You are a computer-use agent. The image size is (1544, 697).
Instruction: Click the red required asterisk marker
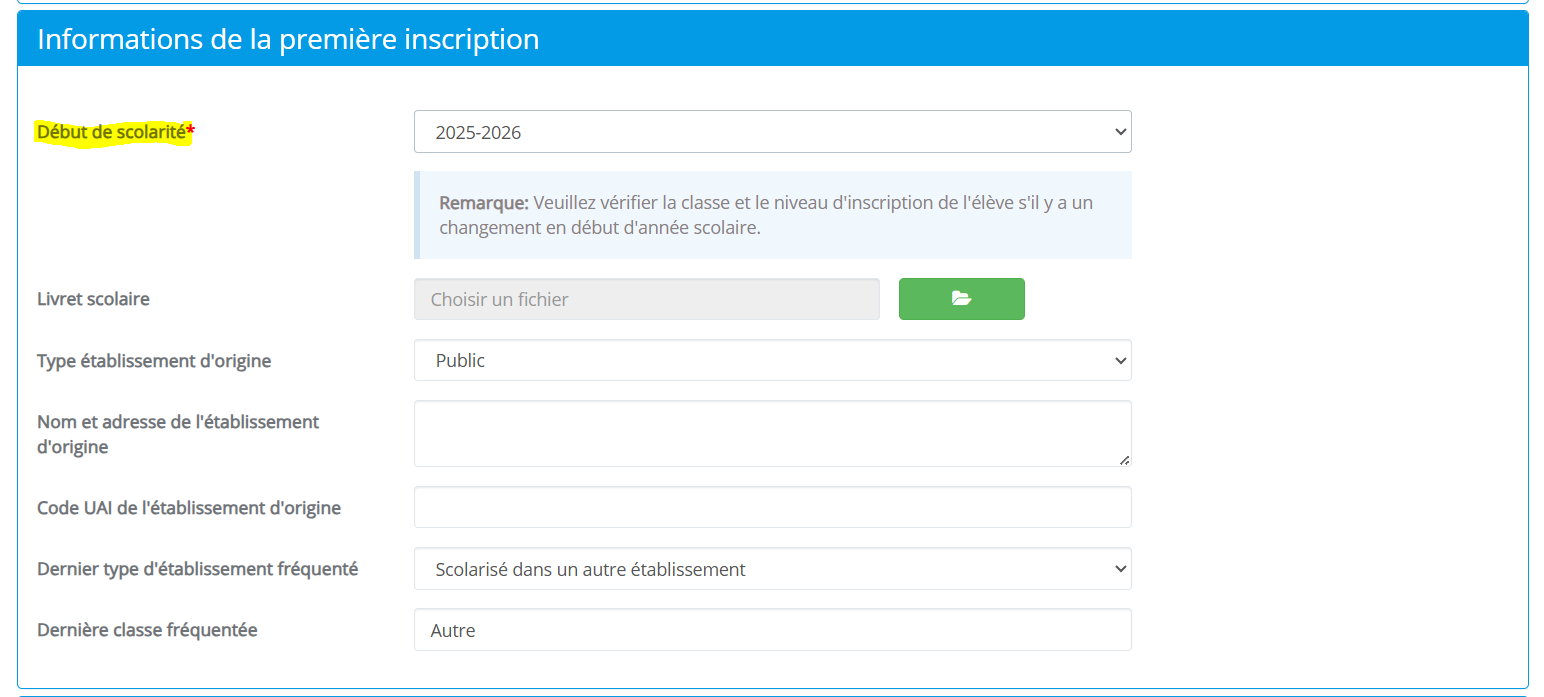tap(191, 131)
